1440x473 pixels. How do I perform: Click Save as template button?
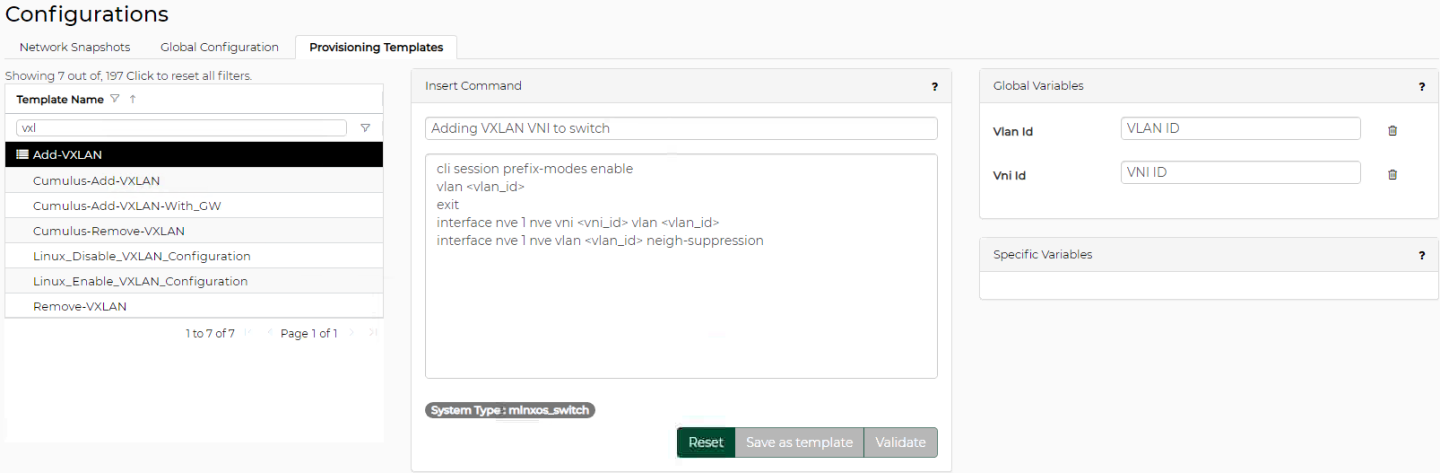pyautogui.click(x=799, y=442)
